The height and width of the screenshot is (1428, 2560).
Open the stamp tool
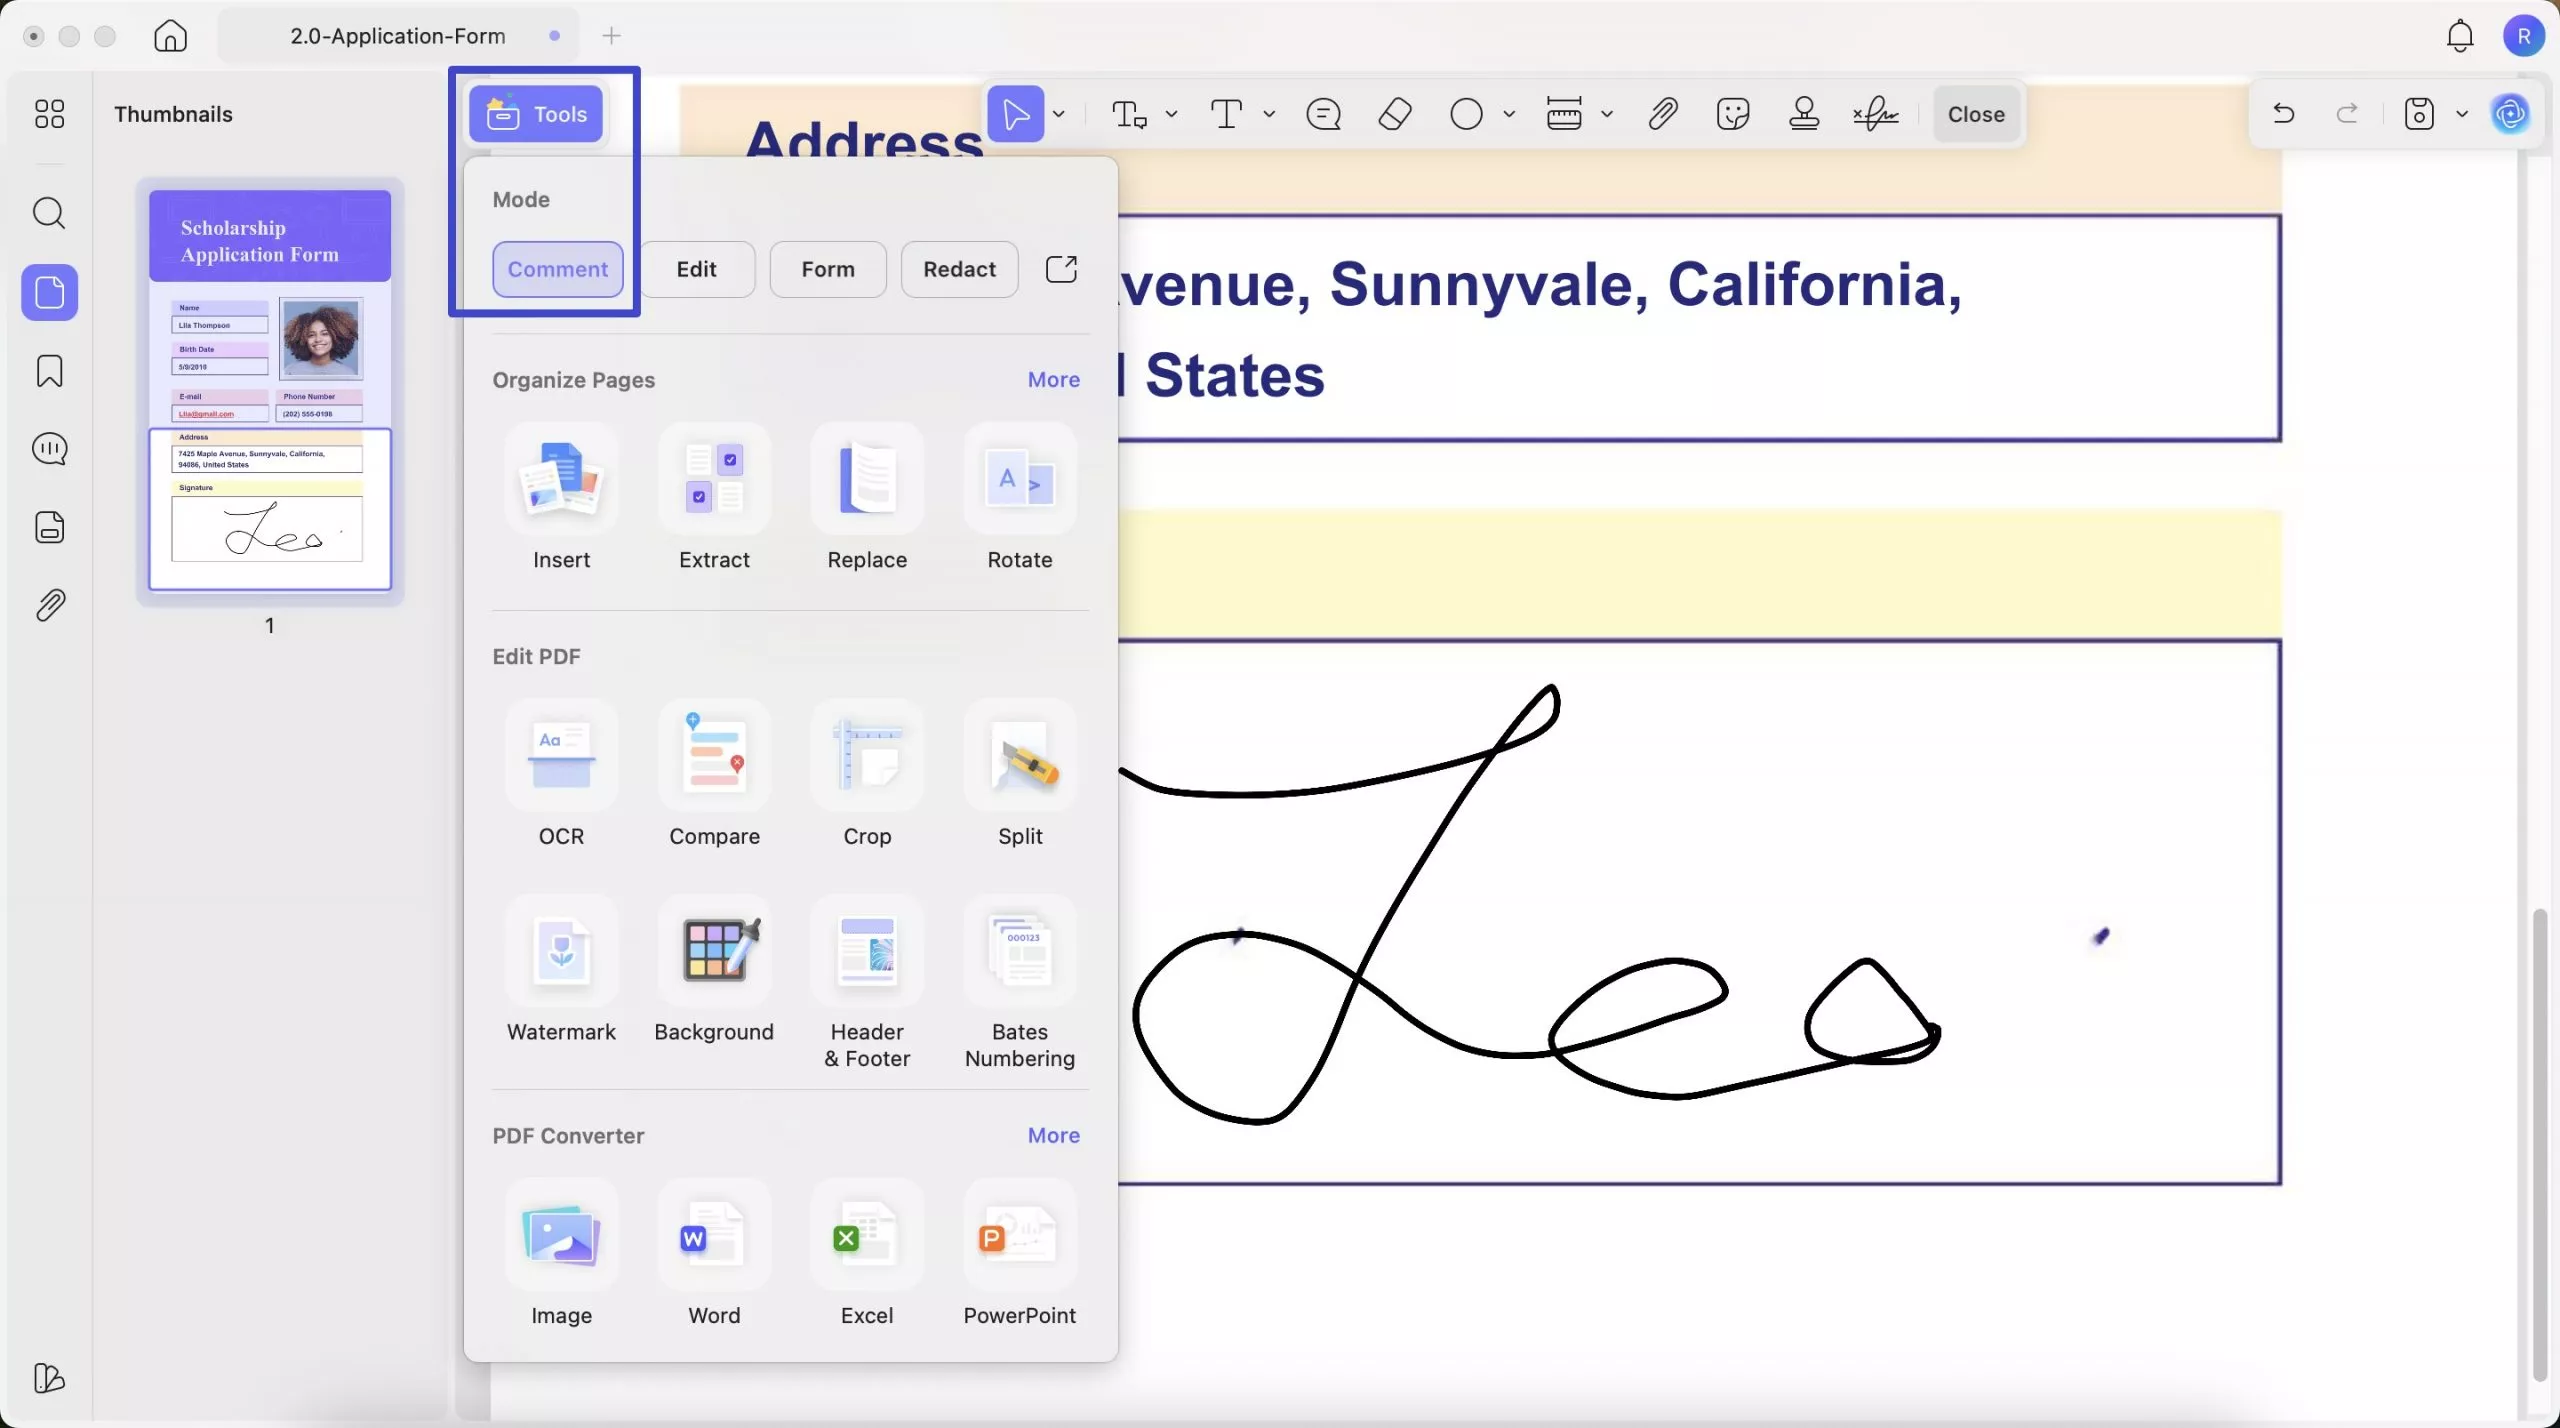pyautogui.click(x=1804, y=114)
